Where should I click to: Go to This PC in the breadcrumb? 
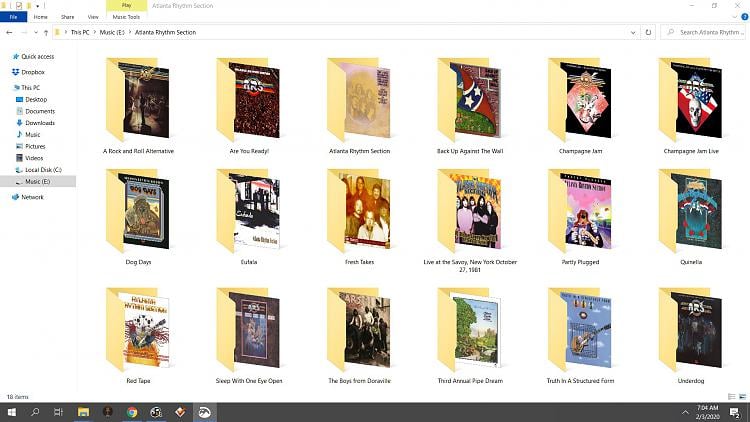tap(80, 32)
